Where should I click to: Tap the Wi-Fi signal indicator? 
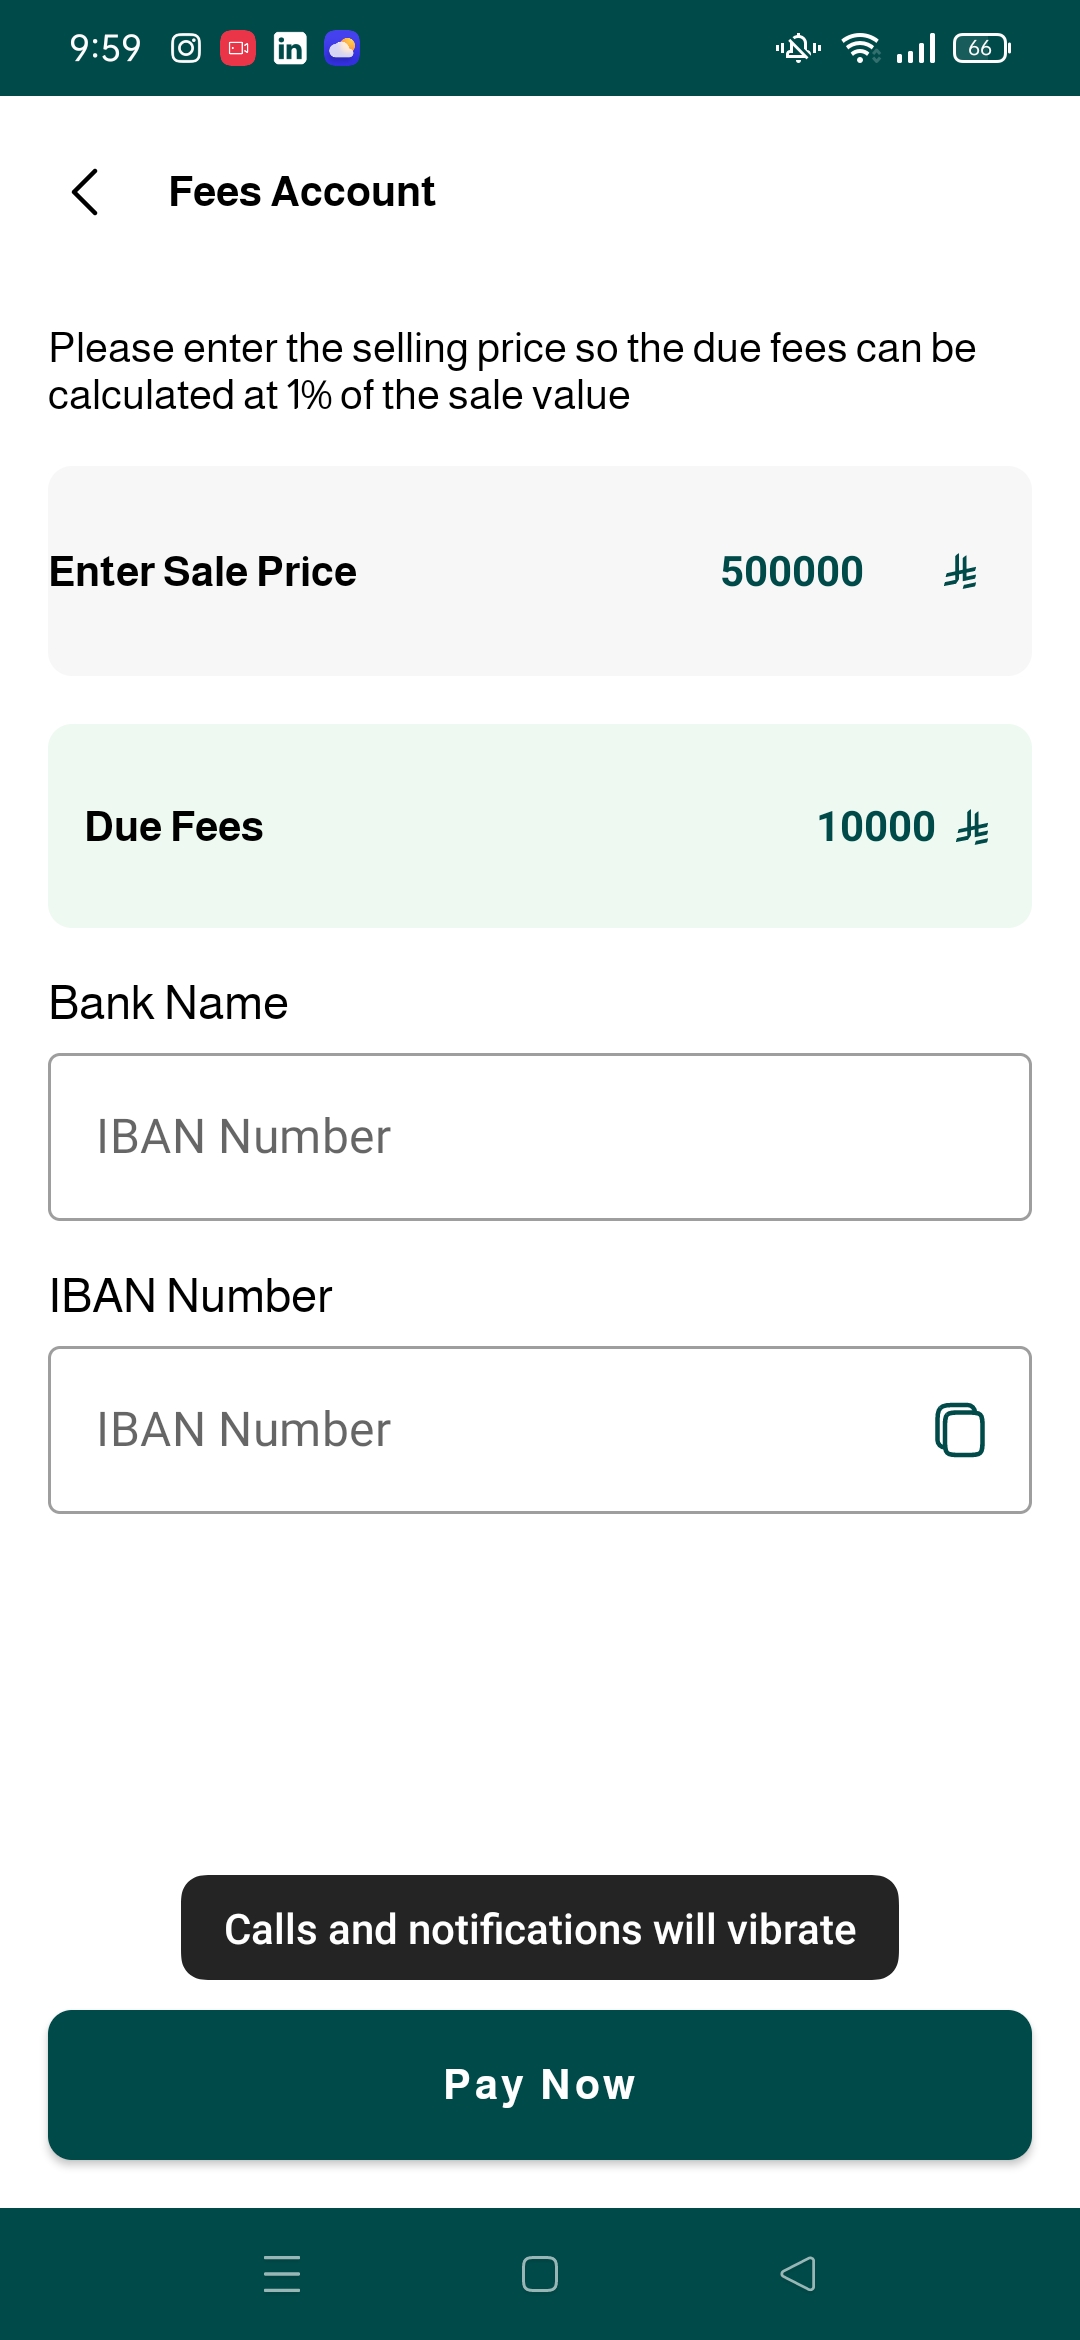(860, 48)
